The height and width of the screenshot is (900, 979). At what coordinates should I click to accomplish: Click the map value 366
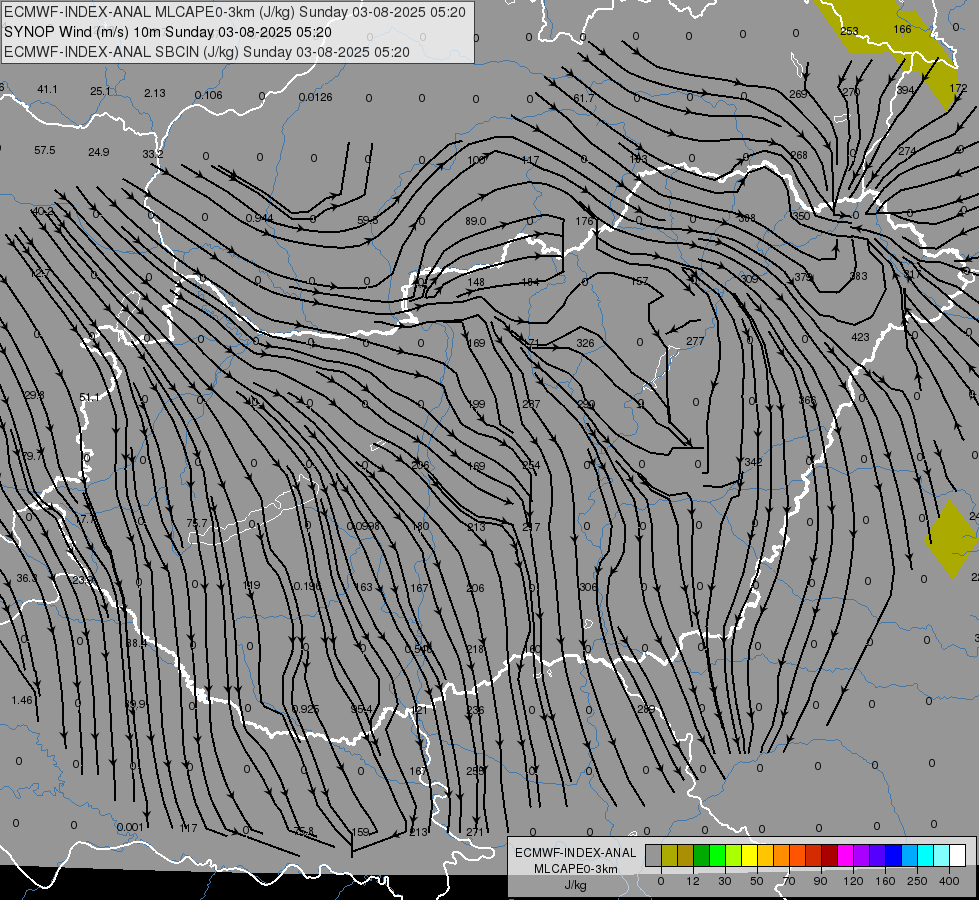click(807, 400)
